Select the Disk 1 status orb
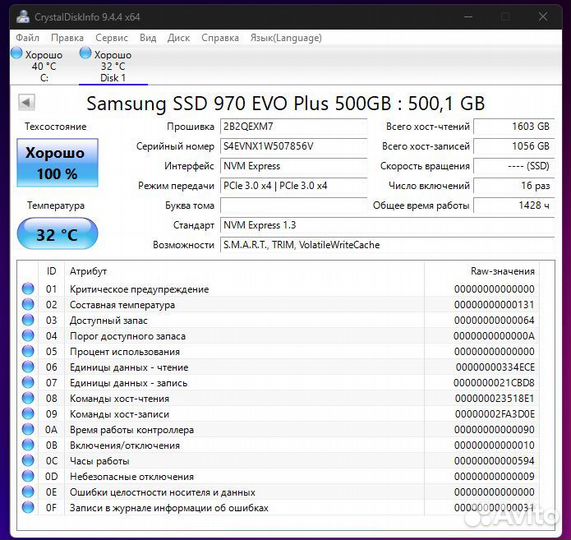Image resolution: width=571 pixels, height=540 pixels. tap(85, 53)
